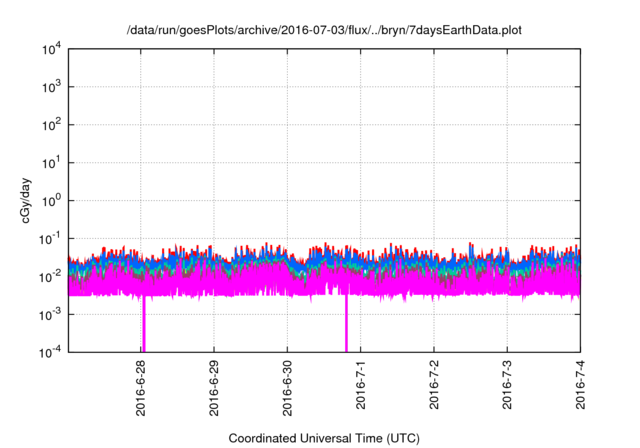Click the 2016-6-30 date tick label
This screenshot has height=448, width=640.
tap(287, 388)
